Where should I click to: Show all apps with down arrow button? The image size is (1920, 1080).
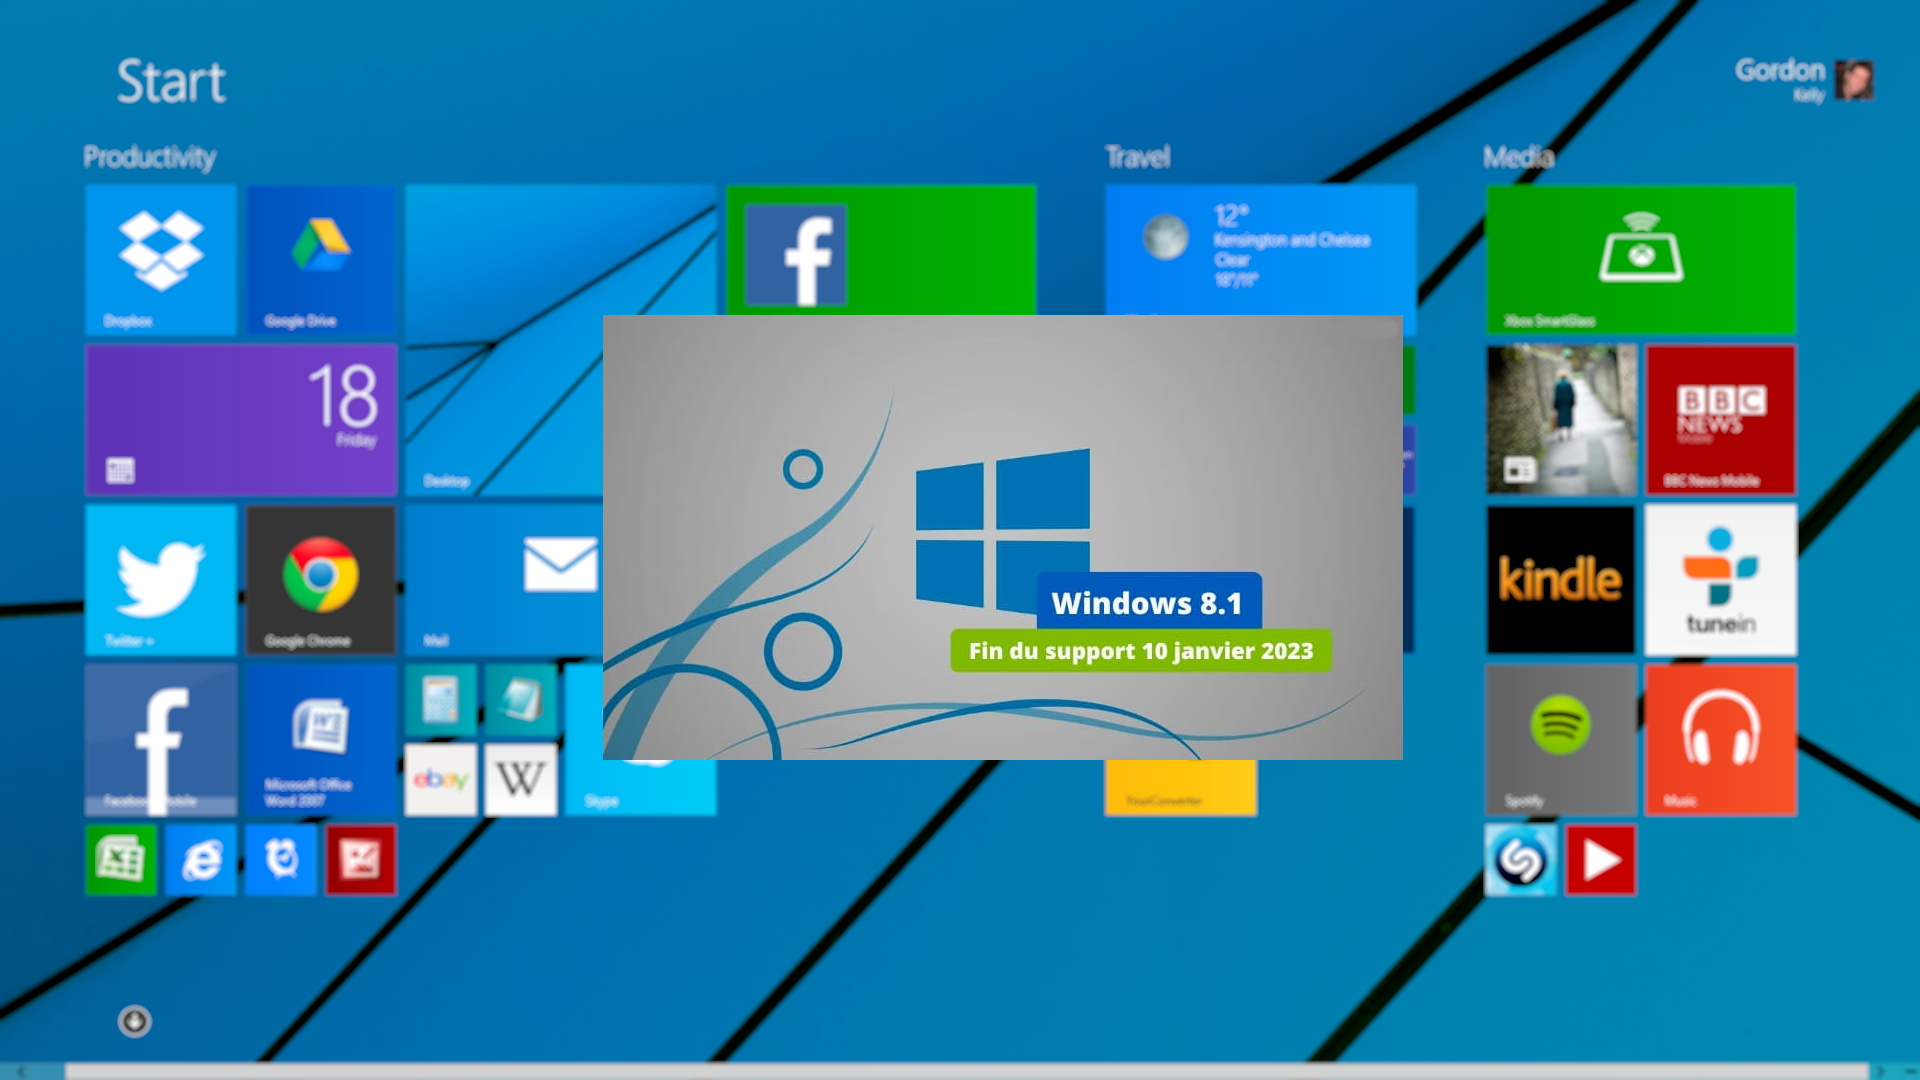[135, 1021]
